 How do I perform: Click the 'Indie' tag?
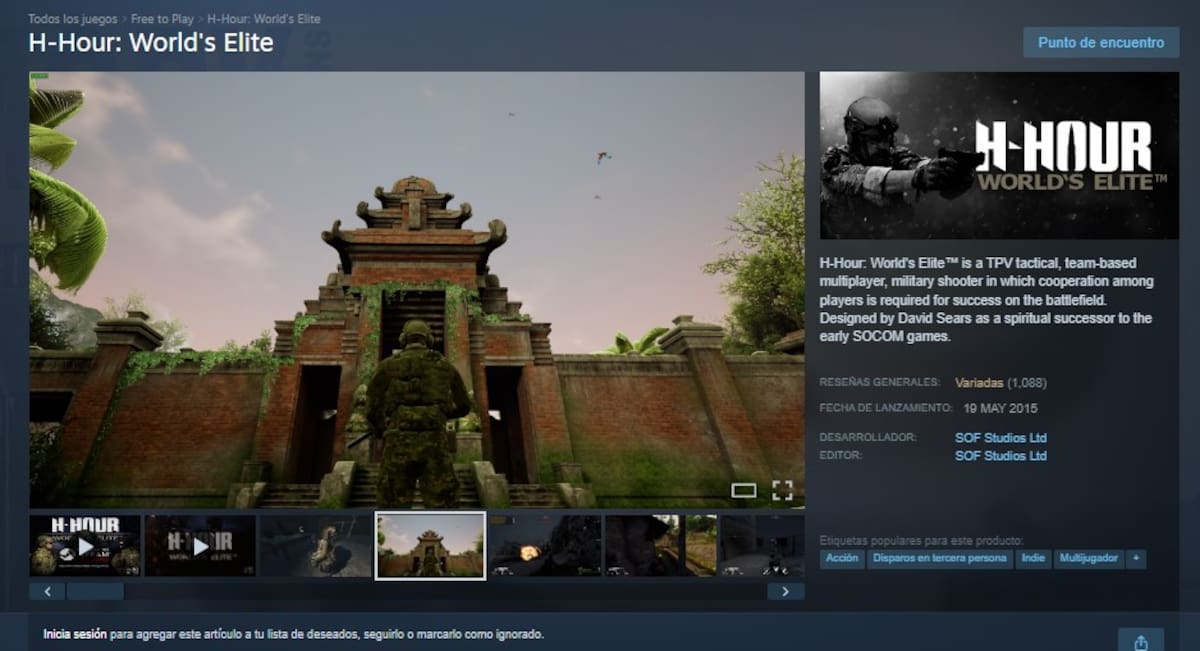click(x=1033, y=558)
